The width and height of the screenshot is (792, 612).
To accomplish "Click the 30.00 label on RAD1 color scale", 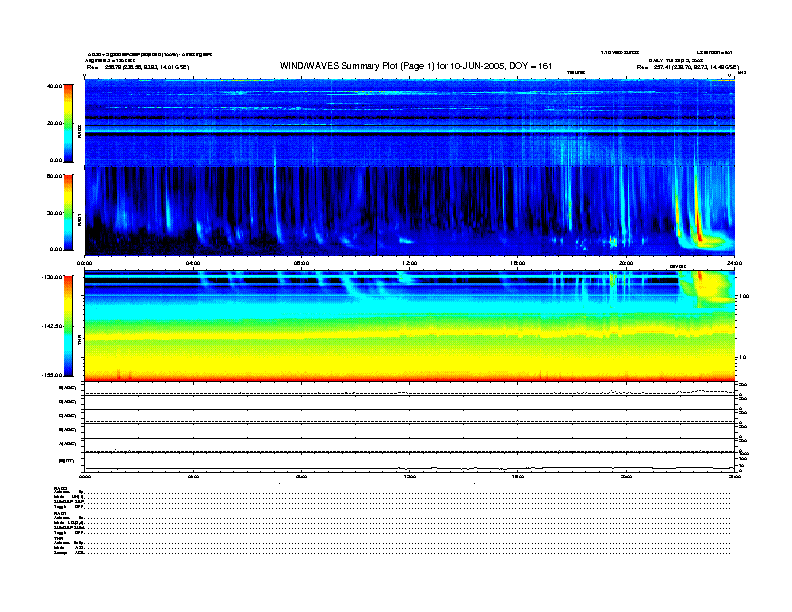I will [54, 213].
